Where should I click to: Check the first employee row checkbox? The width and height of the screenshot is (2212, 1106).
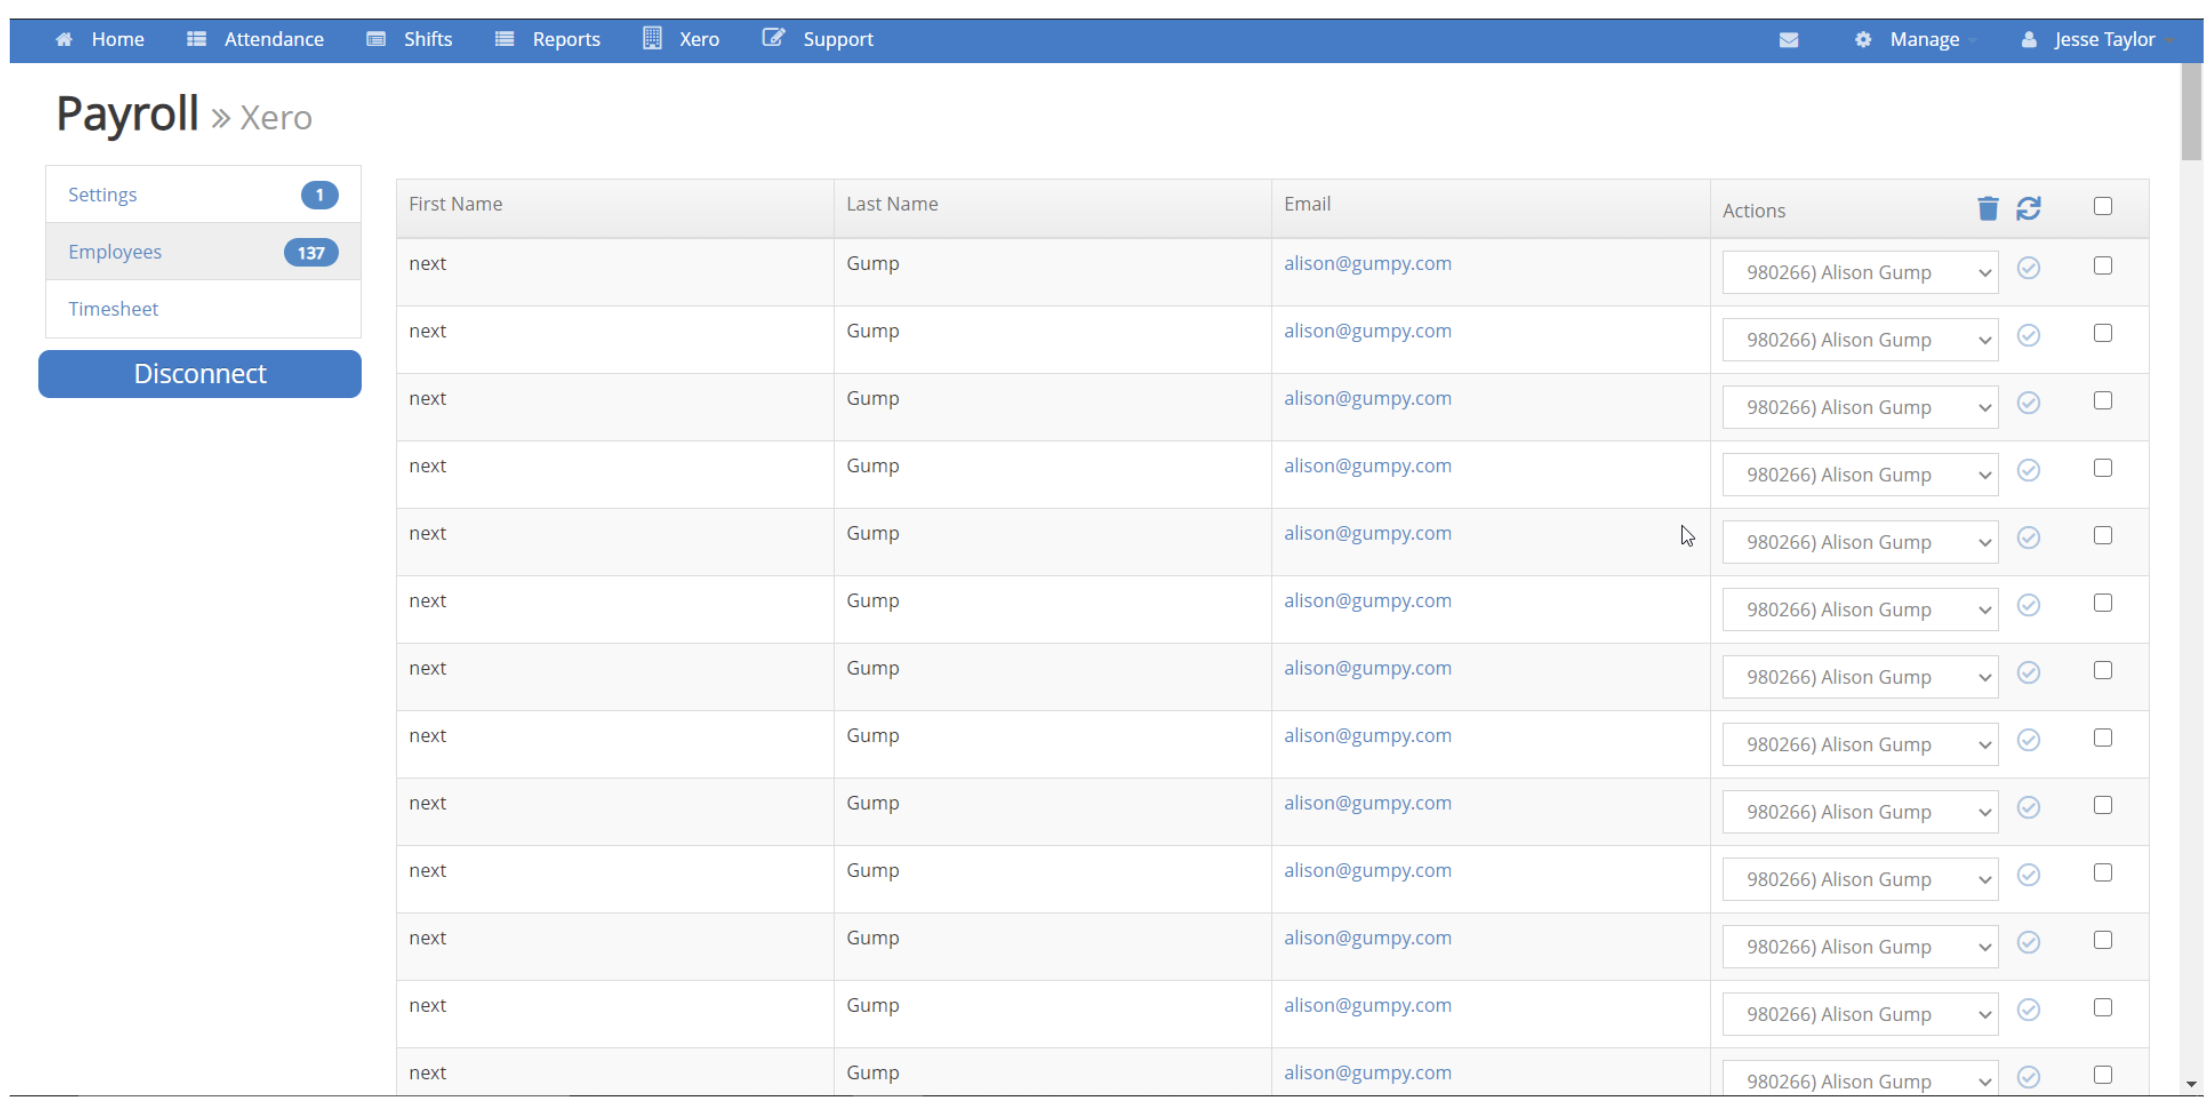(2102, 266)
